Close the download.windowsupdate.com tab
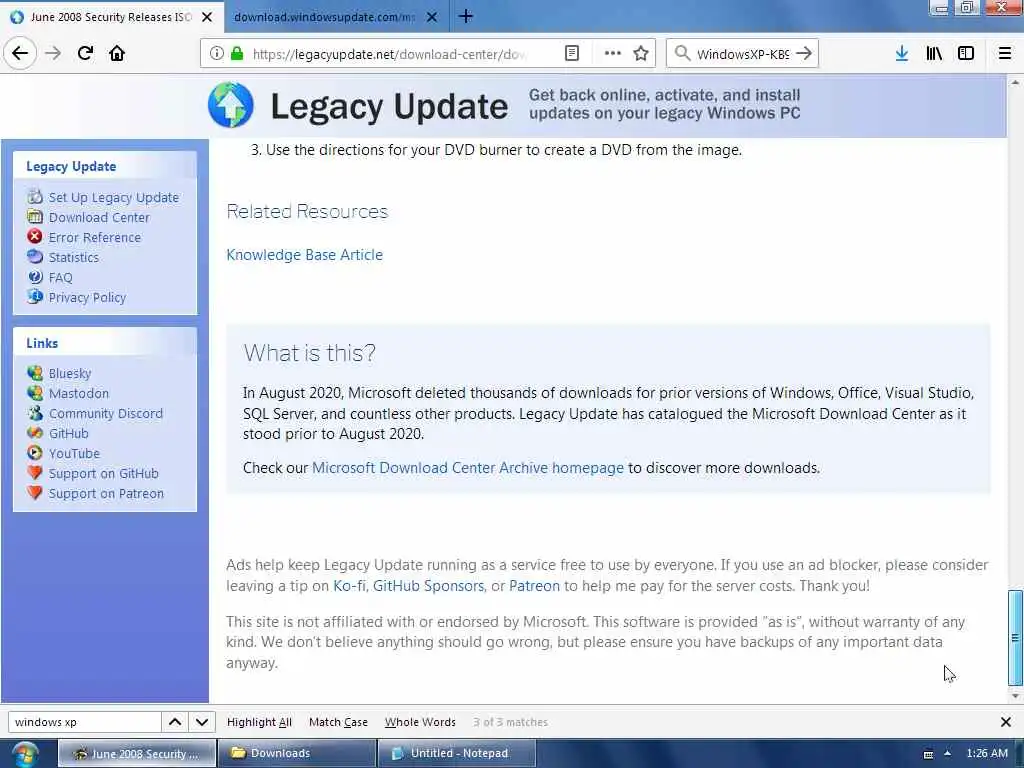 click(x=432, y=17)
